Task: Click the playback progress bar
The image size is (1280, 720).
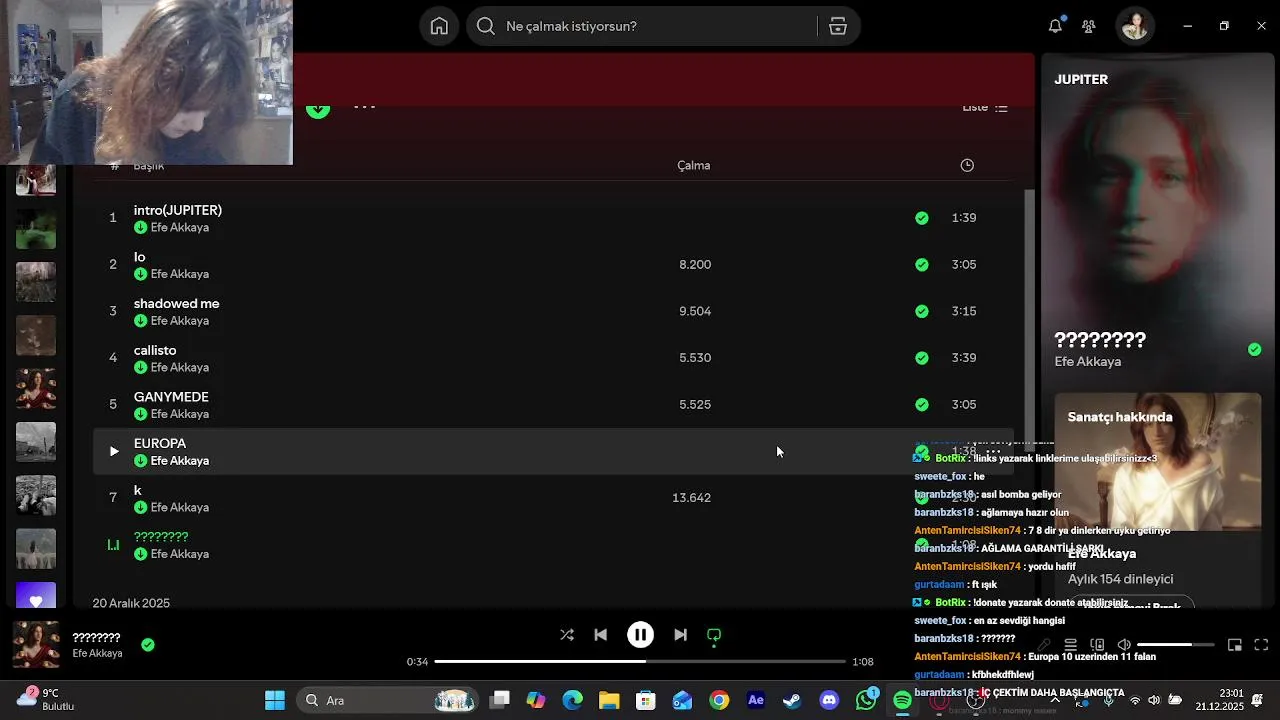Action: tap(640, 661)
